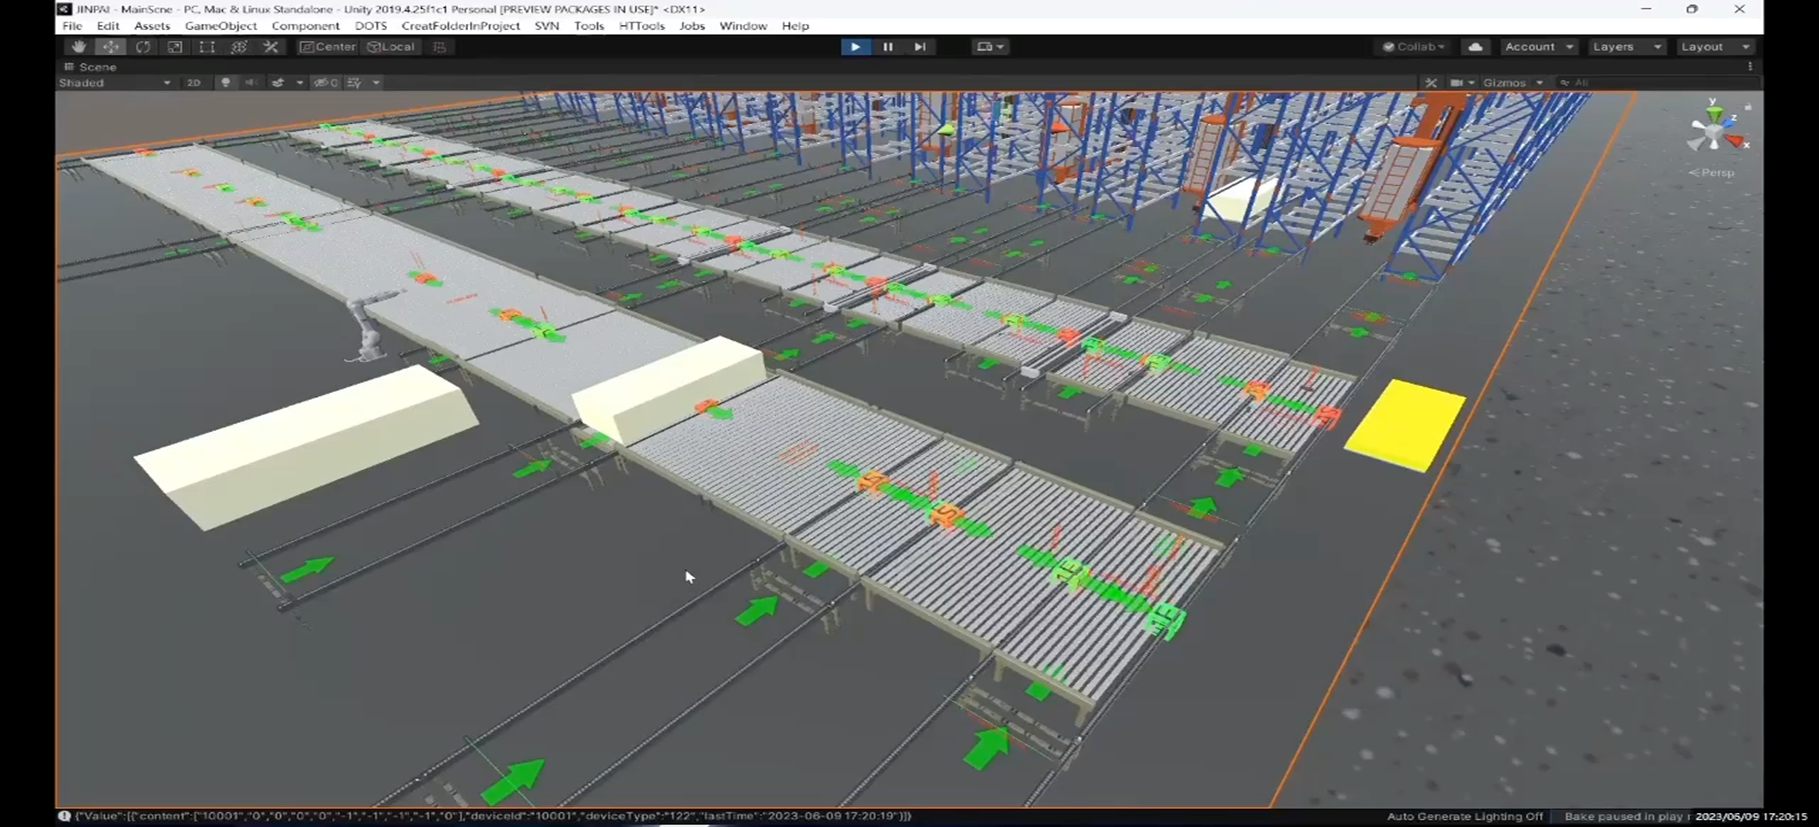Image resolution: width=1819 pixels, height=827 pixels.
Task: Toggle scene grid visibility icon
Action: point(355,83)
